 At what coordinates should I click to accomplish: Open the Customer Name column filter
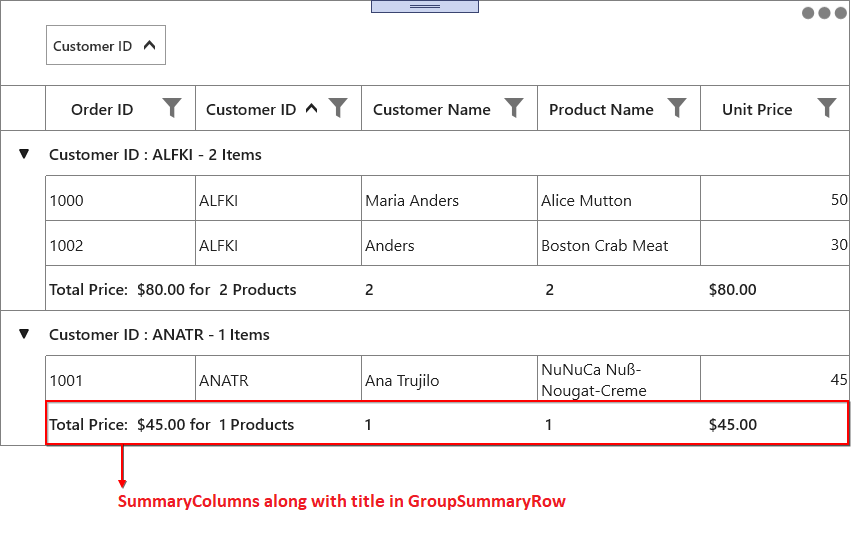(x=514, y=107)
